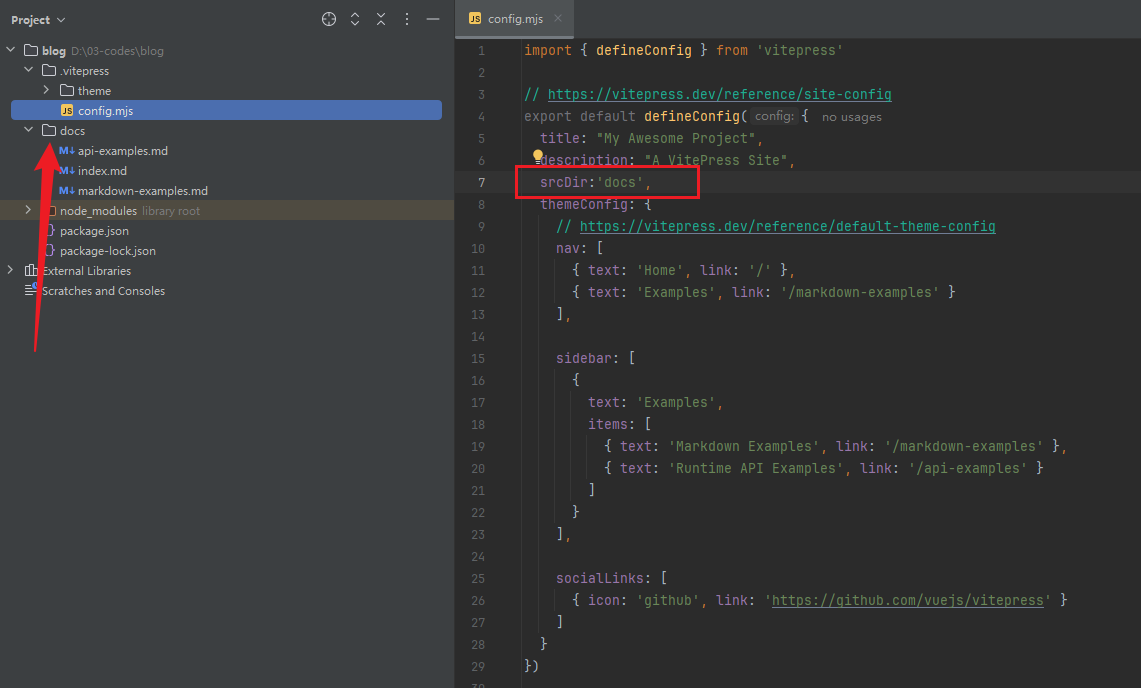Click the srcDir property on line 7
The image size is (1141, 688).
pos(563,182)
